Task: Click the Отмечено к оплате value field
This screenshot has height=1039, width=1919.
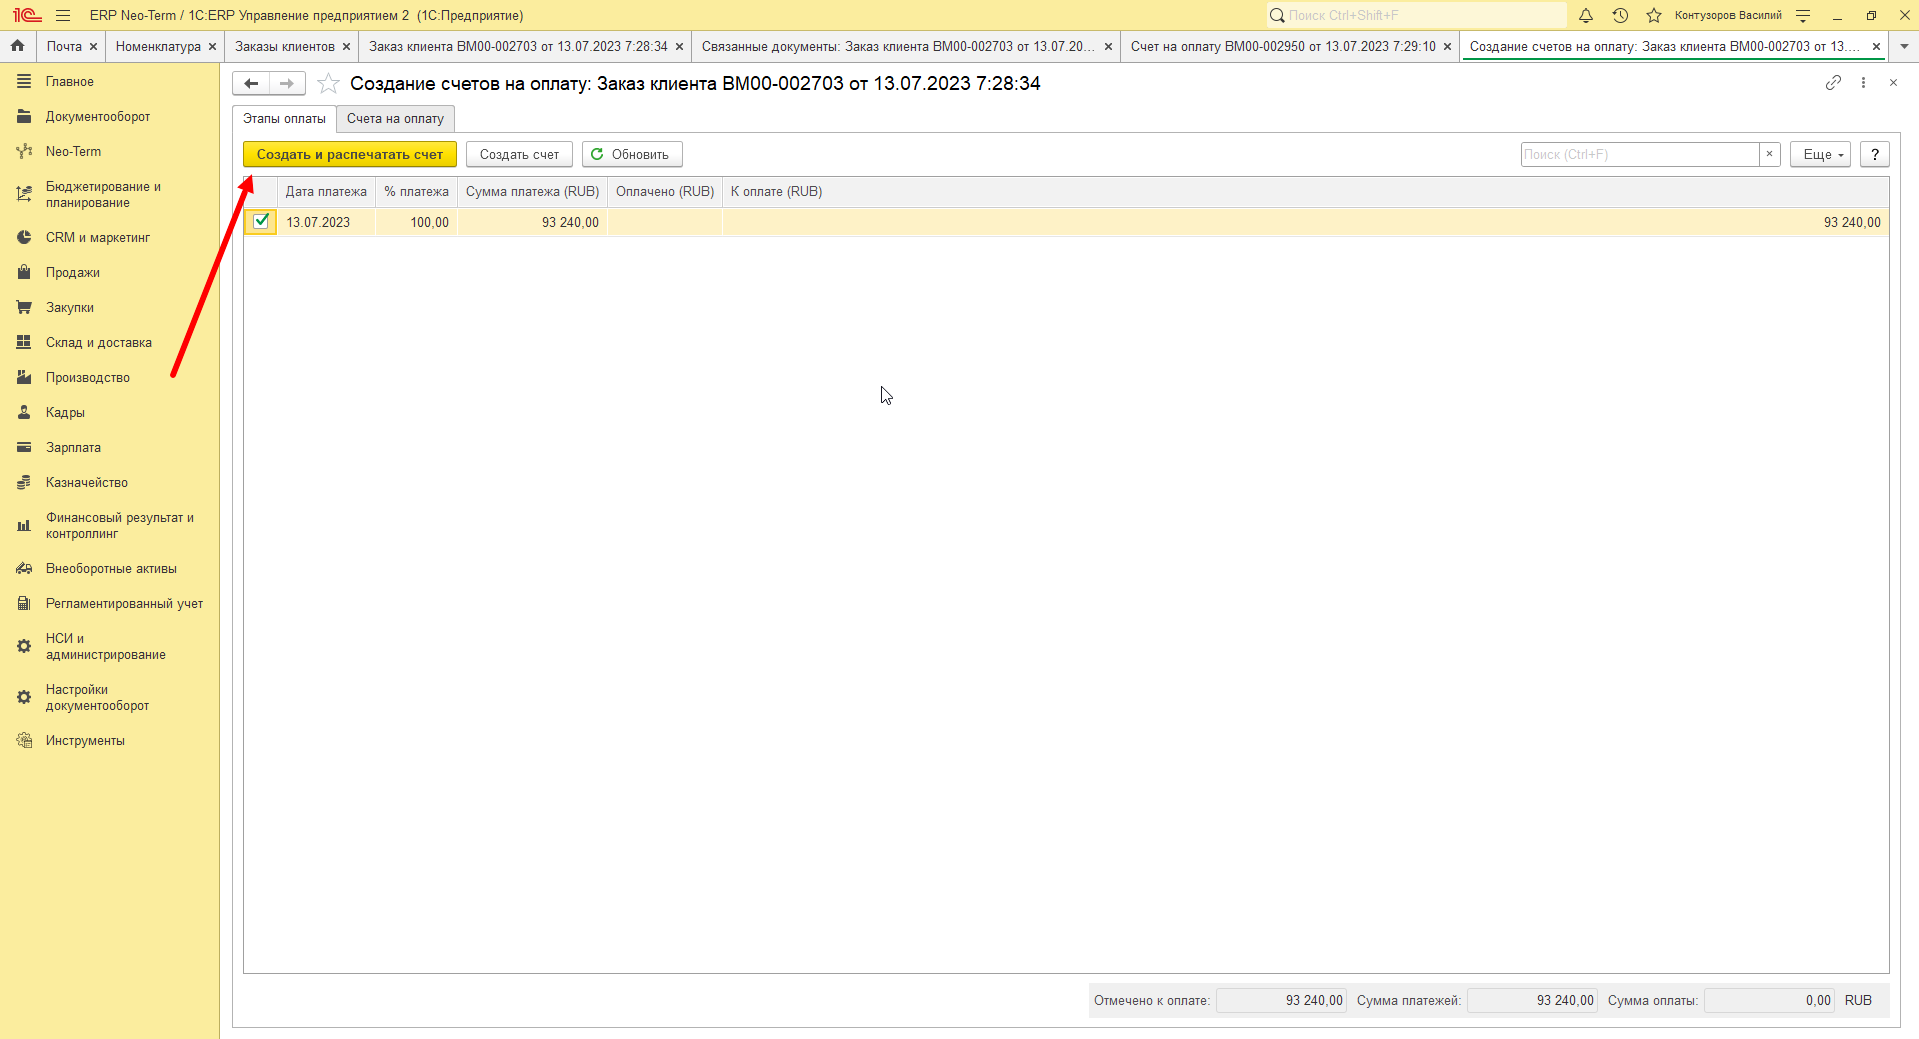Action: 1282,1000
